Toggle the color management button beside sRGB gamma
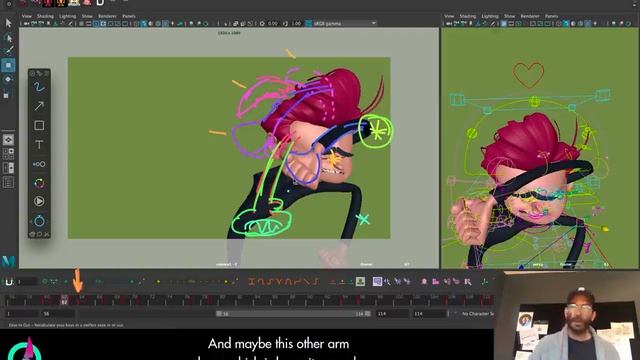 click(x=309, y=24)
